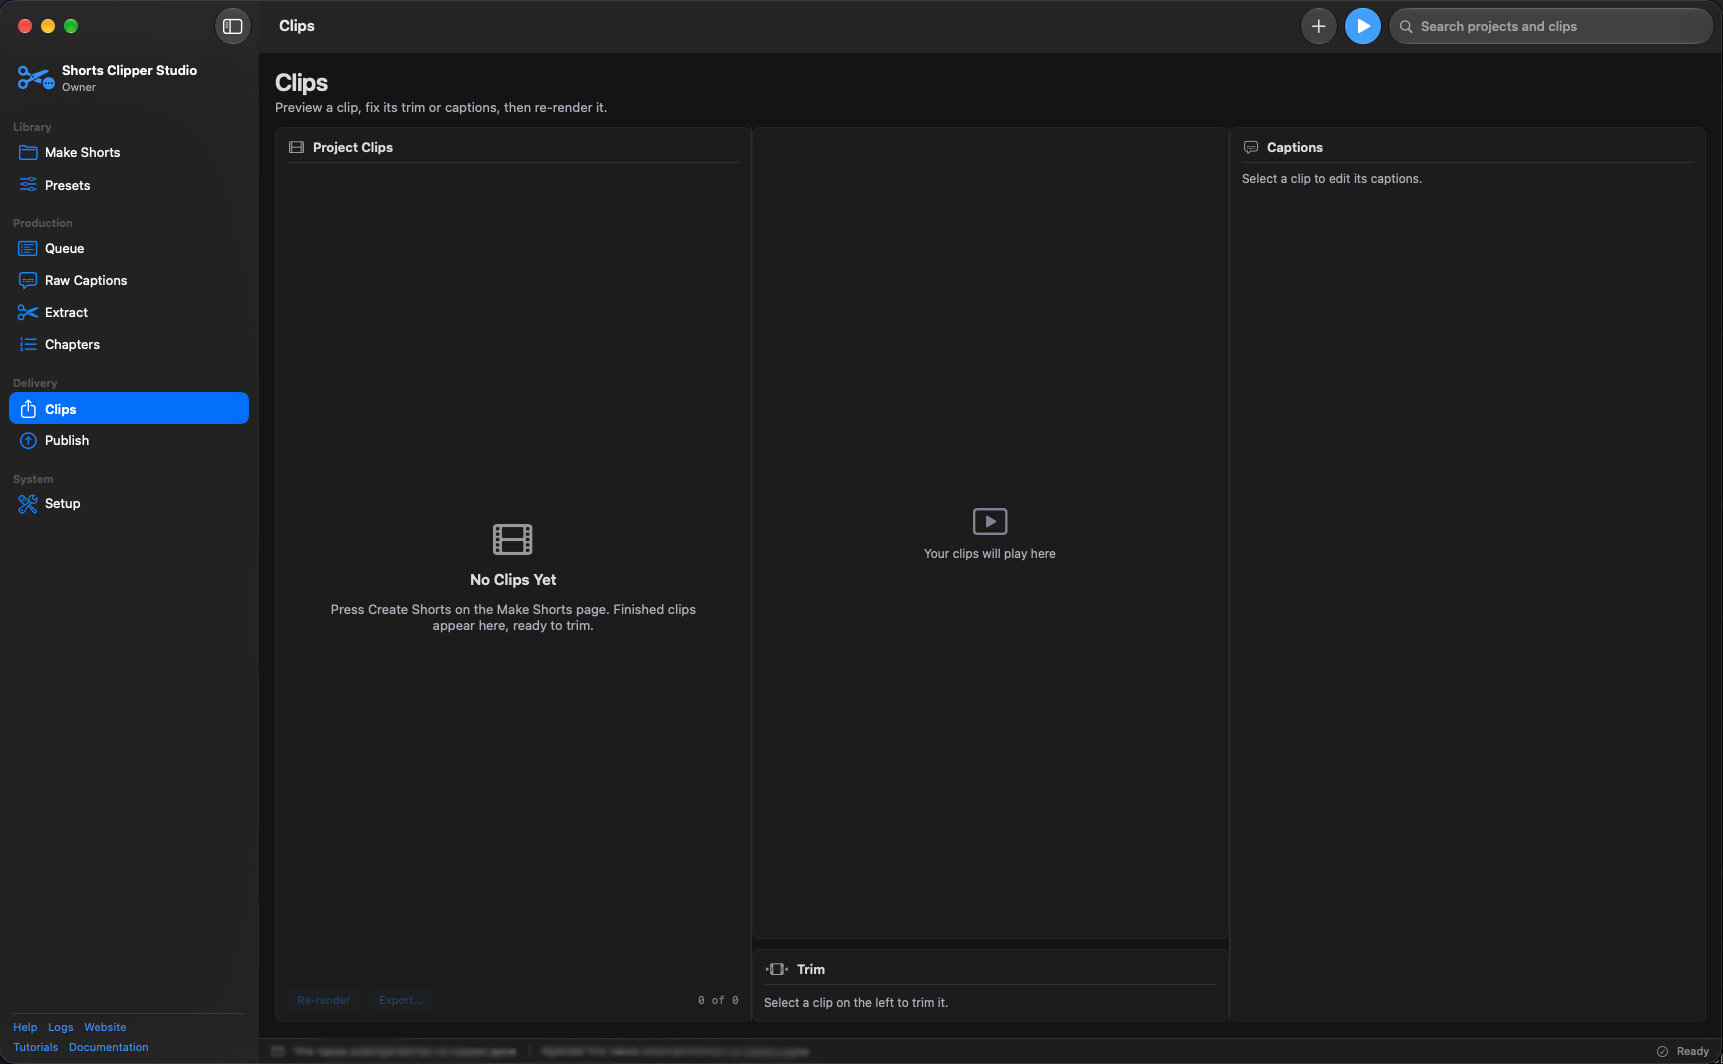1723x1064 pixels.
Task: Open the Documentation link
Action: [x=109, y=1047]
